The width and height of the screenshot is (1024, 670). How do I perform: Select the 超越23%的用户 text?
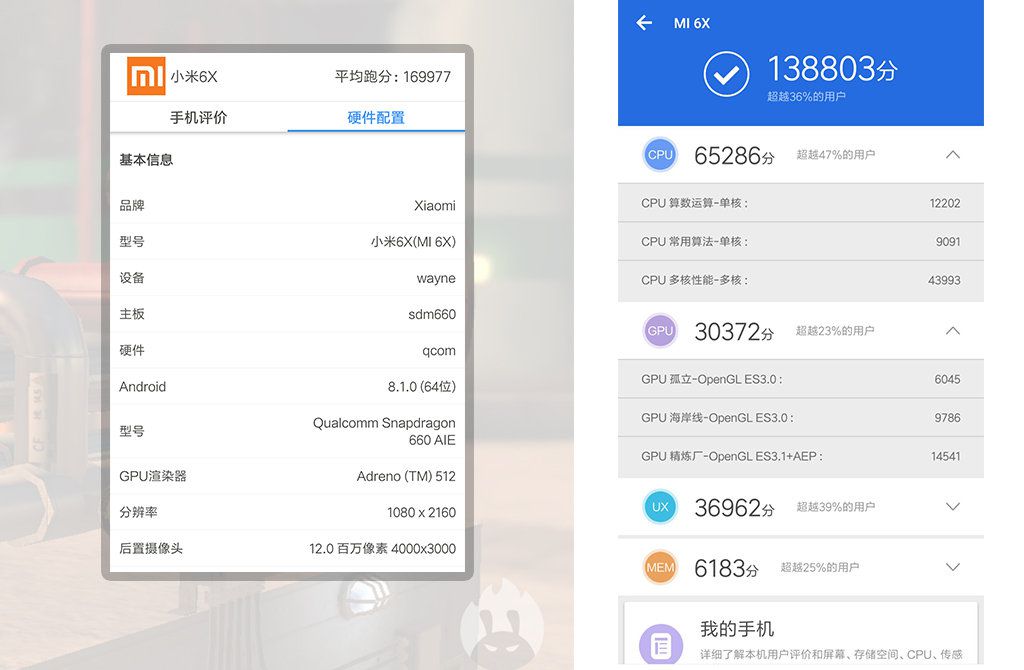(835, 331)
